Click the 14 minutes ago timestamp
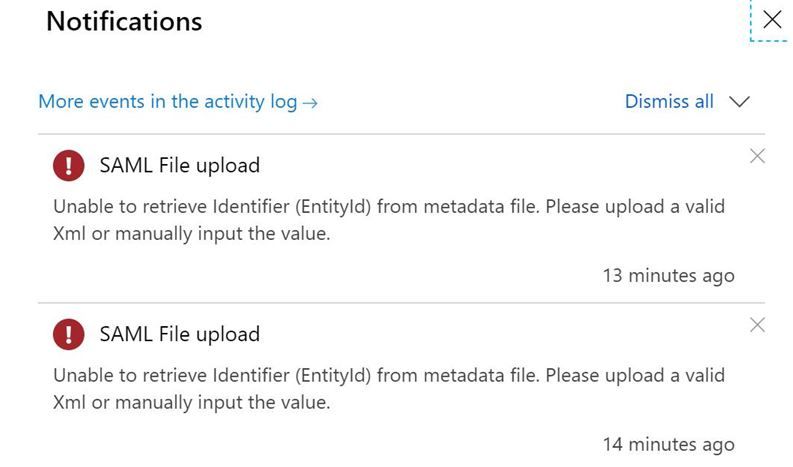Screen dimensions: 793x467 (669, 445)
